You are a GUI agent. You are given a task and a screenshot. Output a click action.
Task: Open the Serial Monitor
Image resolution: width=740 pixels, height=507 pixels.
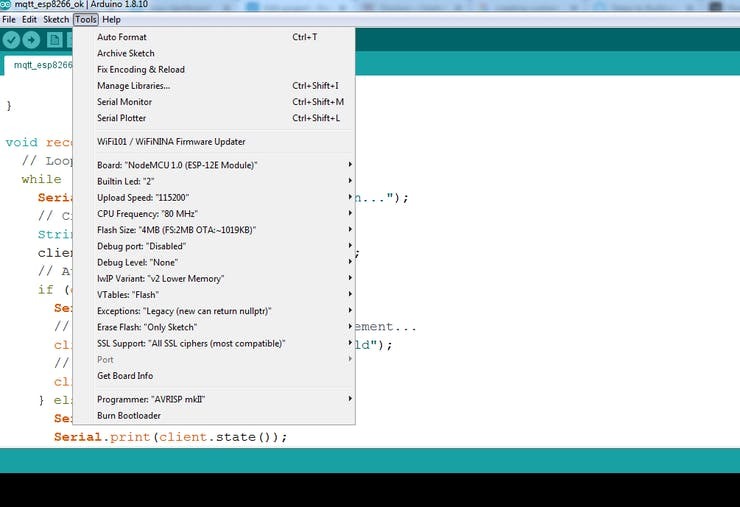click(x=213, y=102)
